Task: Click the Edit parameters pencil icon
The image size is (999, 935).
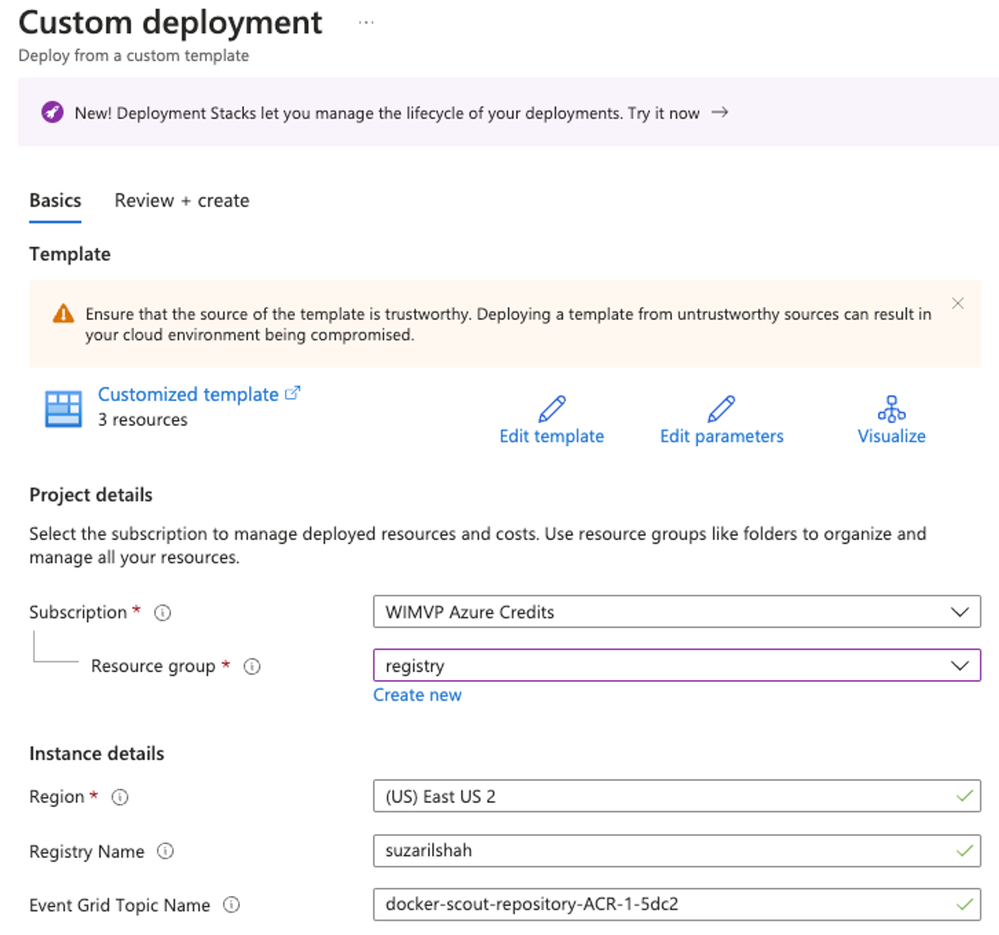Action: [721, 409]
